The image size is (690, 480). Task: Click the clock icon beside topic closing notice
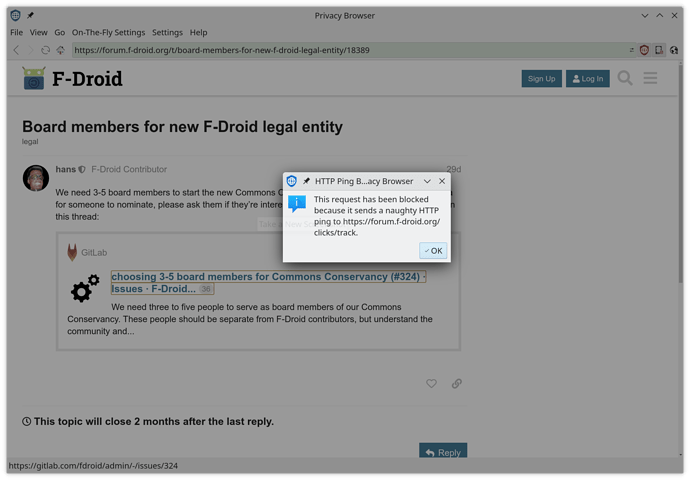pos(26,421)
